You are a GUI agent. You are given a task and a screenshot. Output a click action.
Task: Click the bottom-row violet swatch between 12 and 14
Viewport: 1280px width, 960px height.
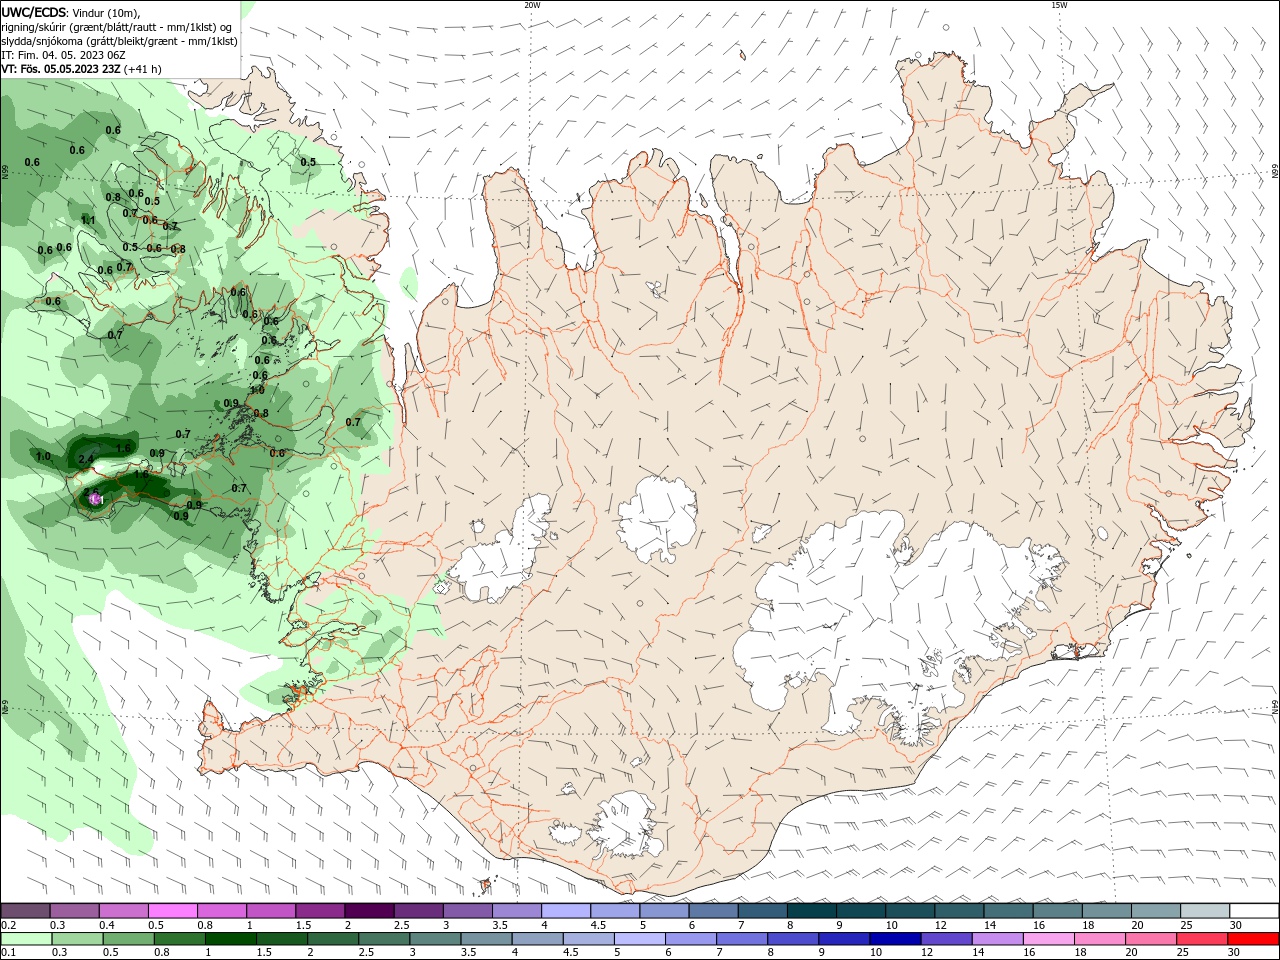click(945, 939)
